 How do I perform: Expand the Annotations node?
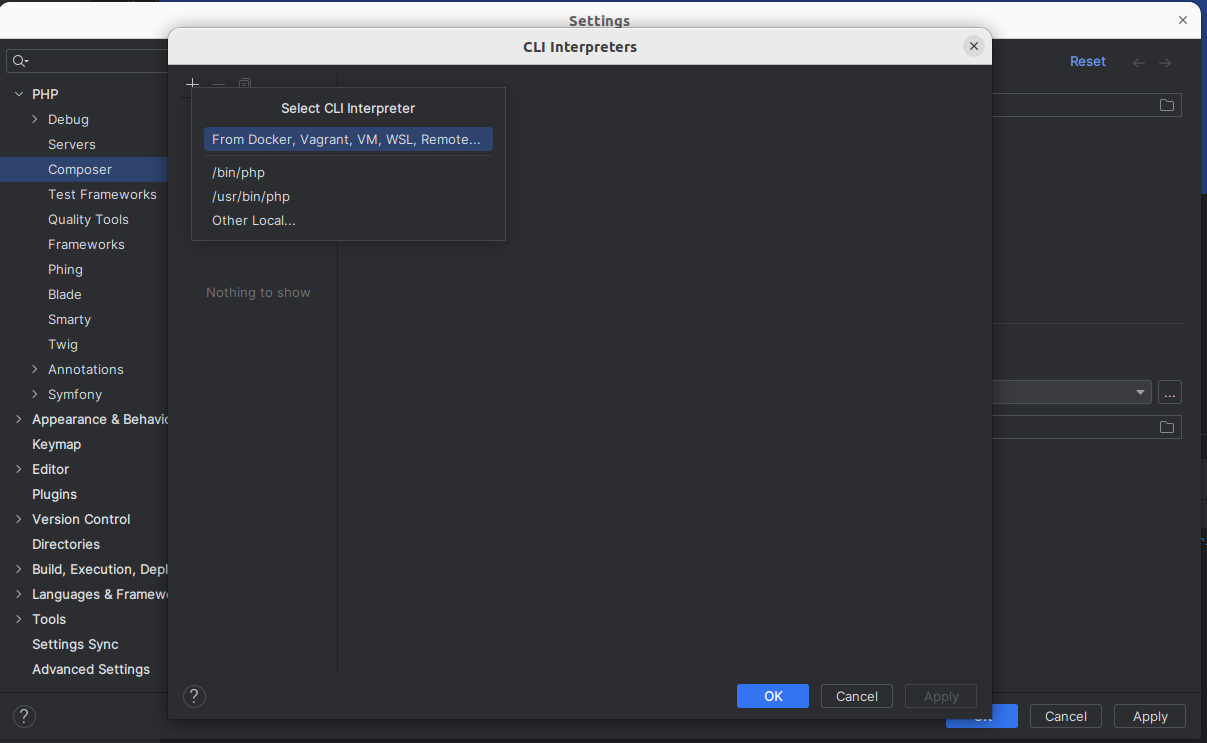tap(34, 369)
